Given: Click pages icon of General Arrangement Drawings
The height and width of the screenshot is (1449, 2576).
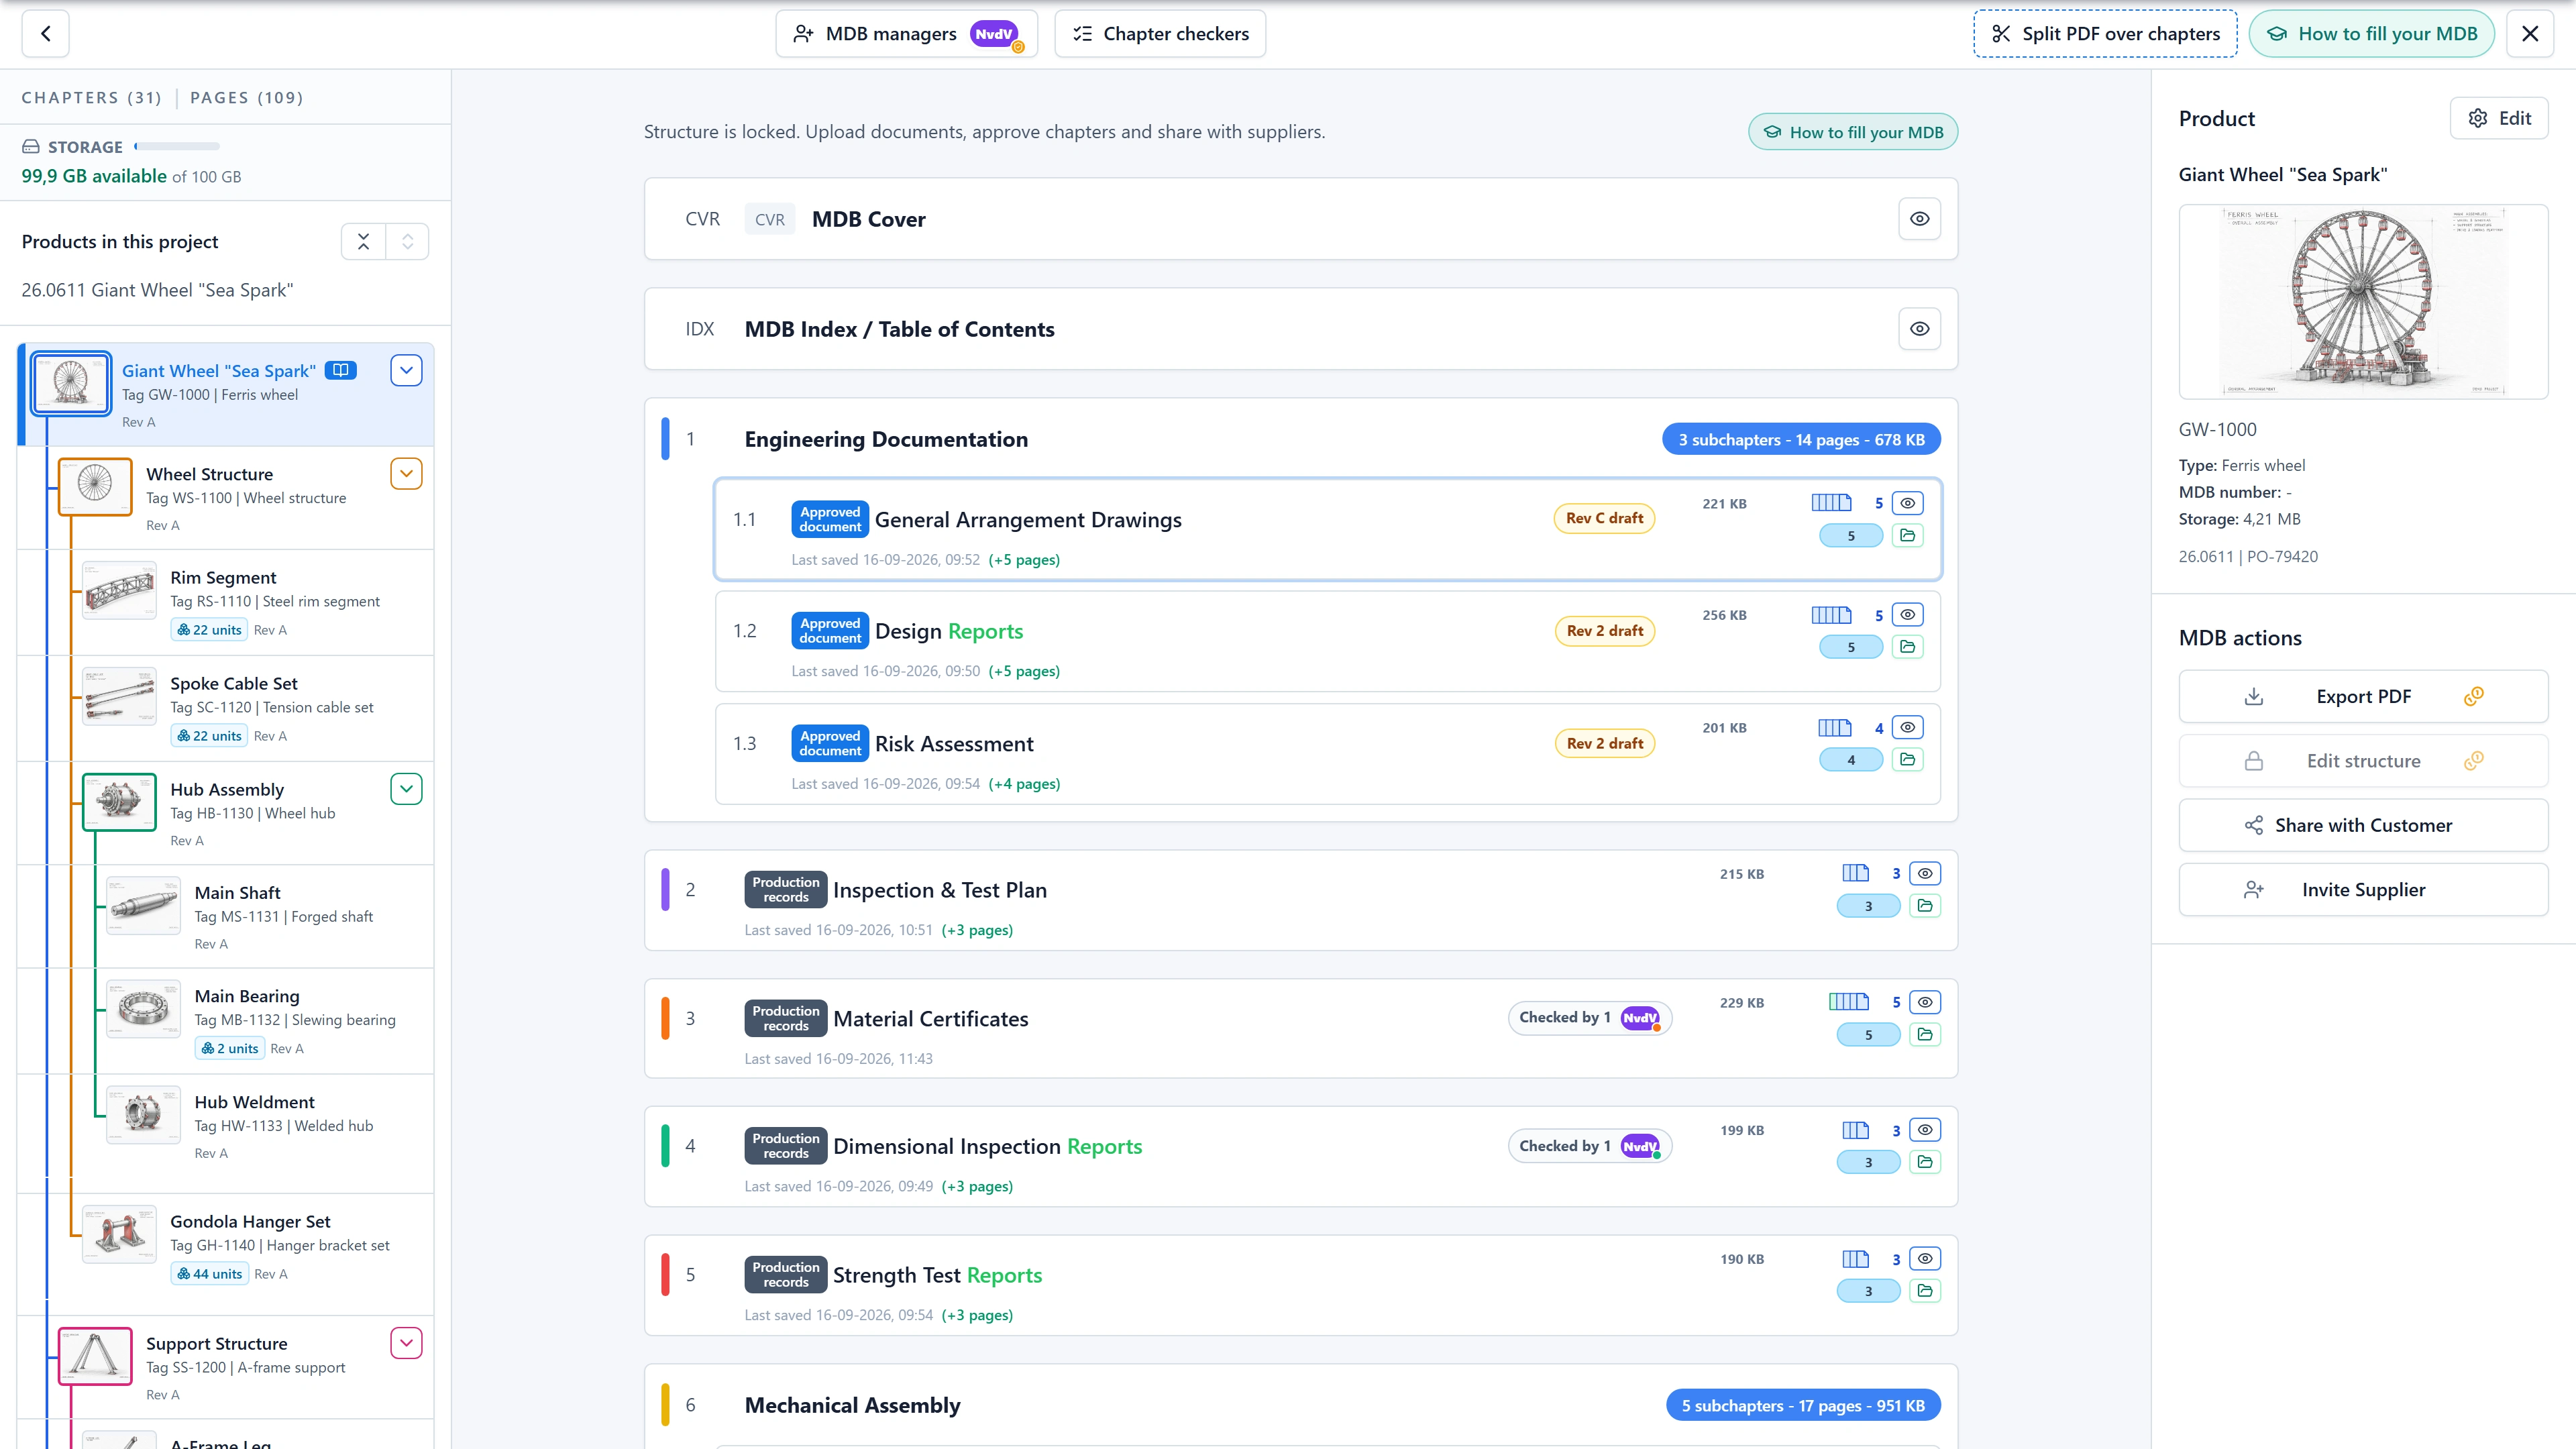Looking at the screenshot, I should pyautogui.click(x=1831, y=503).
